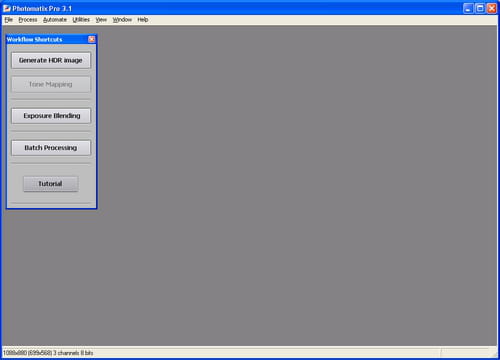The width and height of the screenshot is (500, 360).
Task: Maximize the Photomatix Pro window
Action: (x=480, y=8)
